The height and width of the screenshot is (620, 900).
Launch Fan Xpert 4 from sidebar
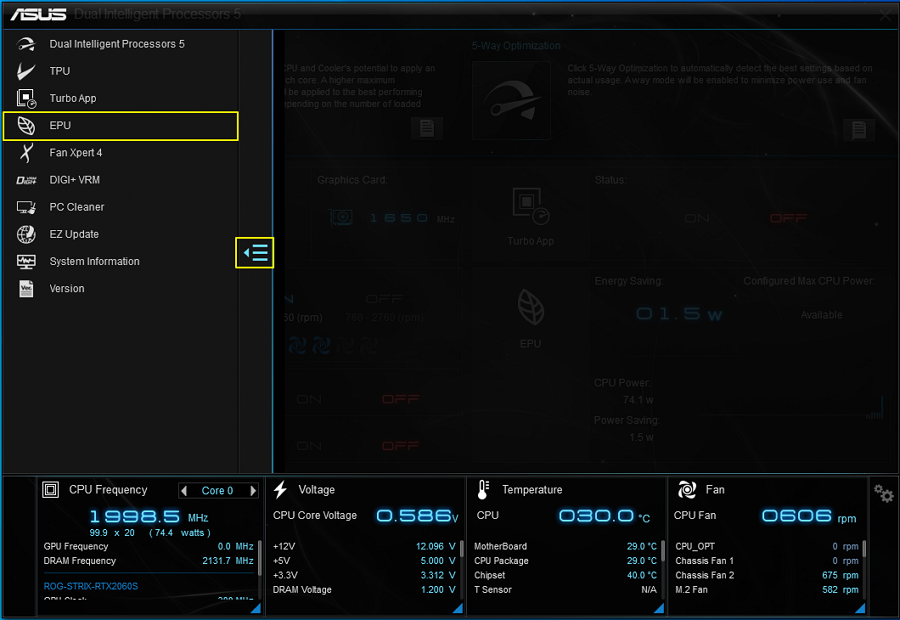(x=75, y=153)
